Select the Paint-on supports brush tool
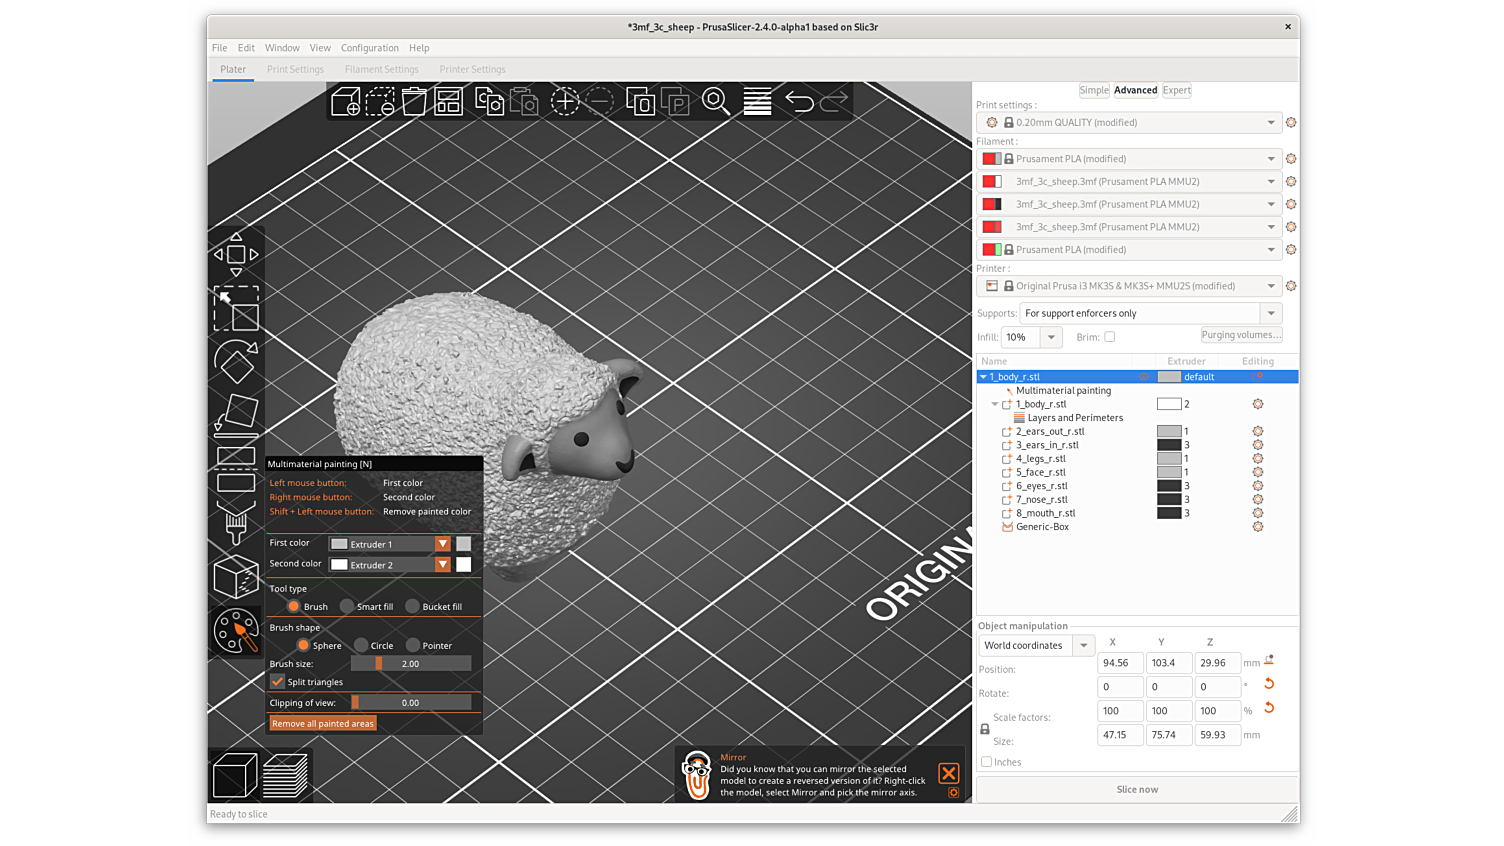The height and width of the screenshot is (846, 1504). (236, 523)
